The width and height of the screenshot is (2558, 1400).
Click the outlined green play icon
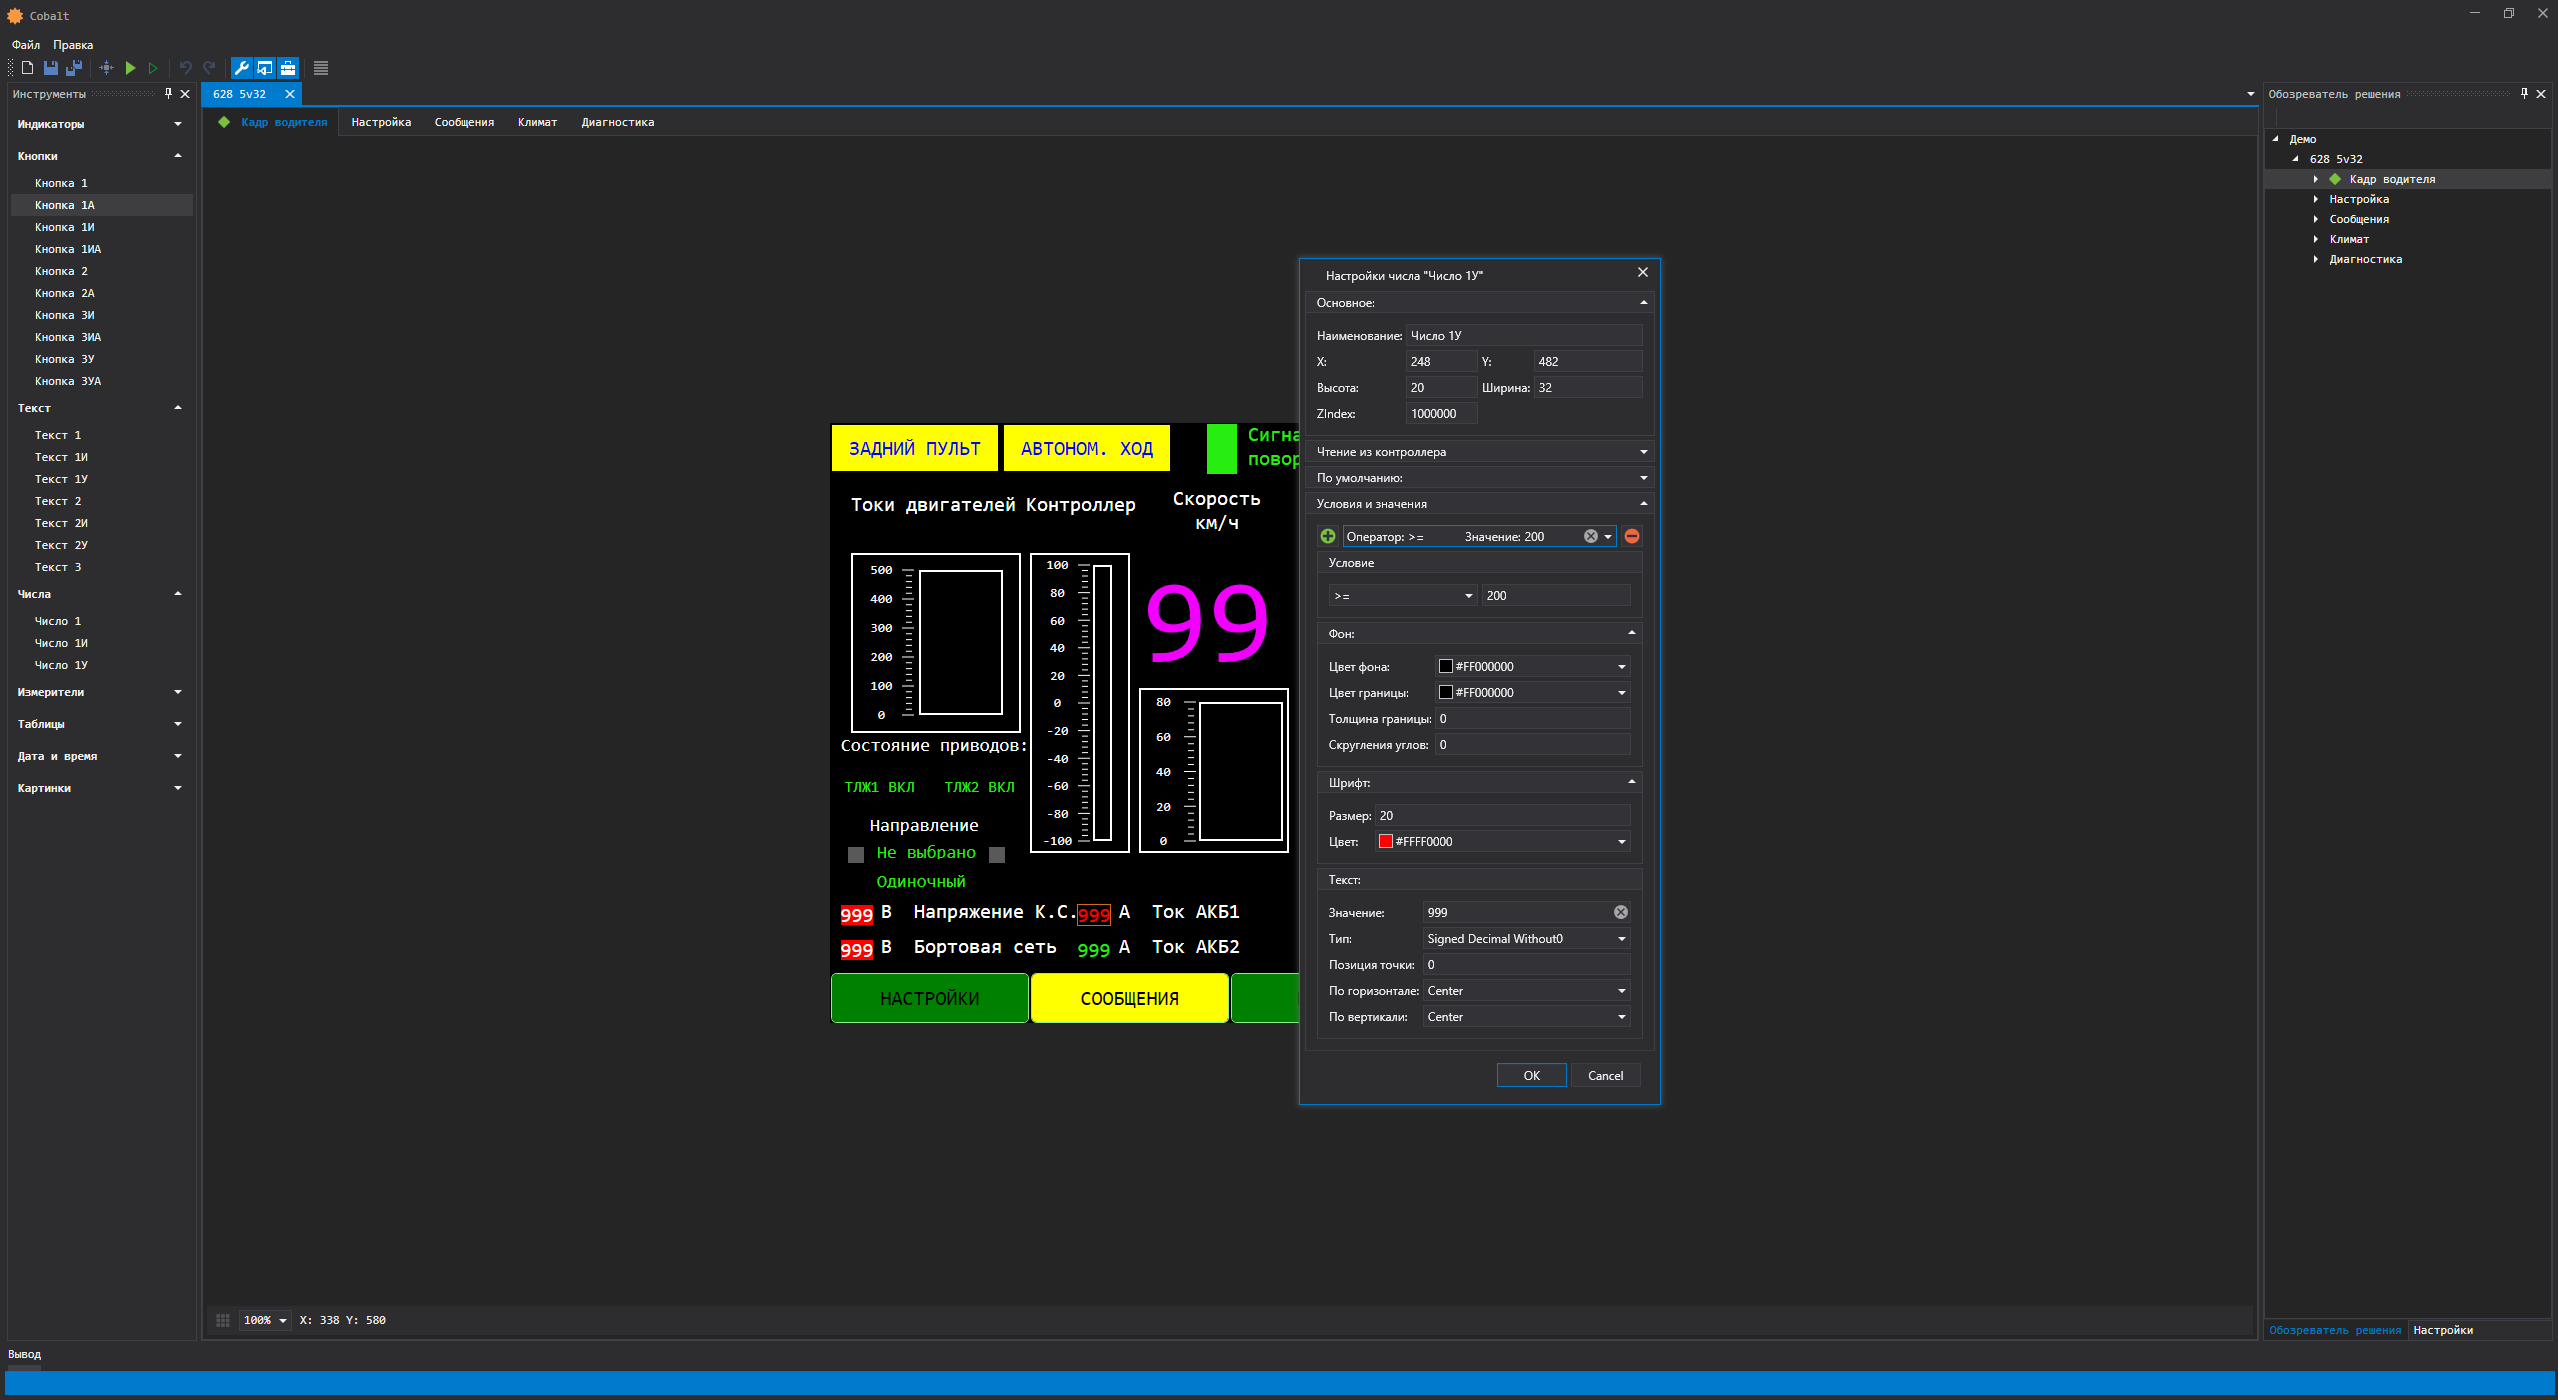(153, 68)
